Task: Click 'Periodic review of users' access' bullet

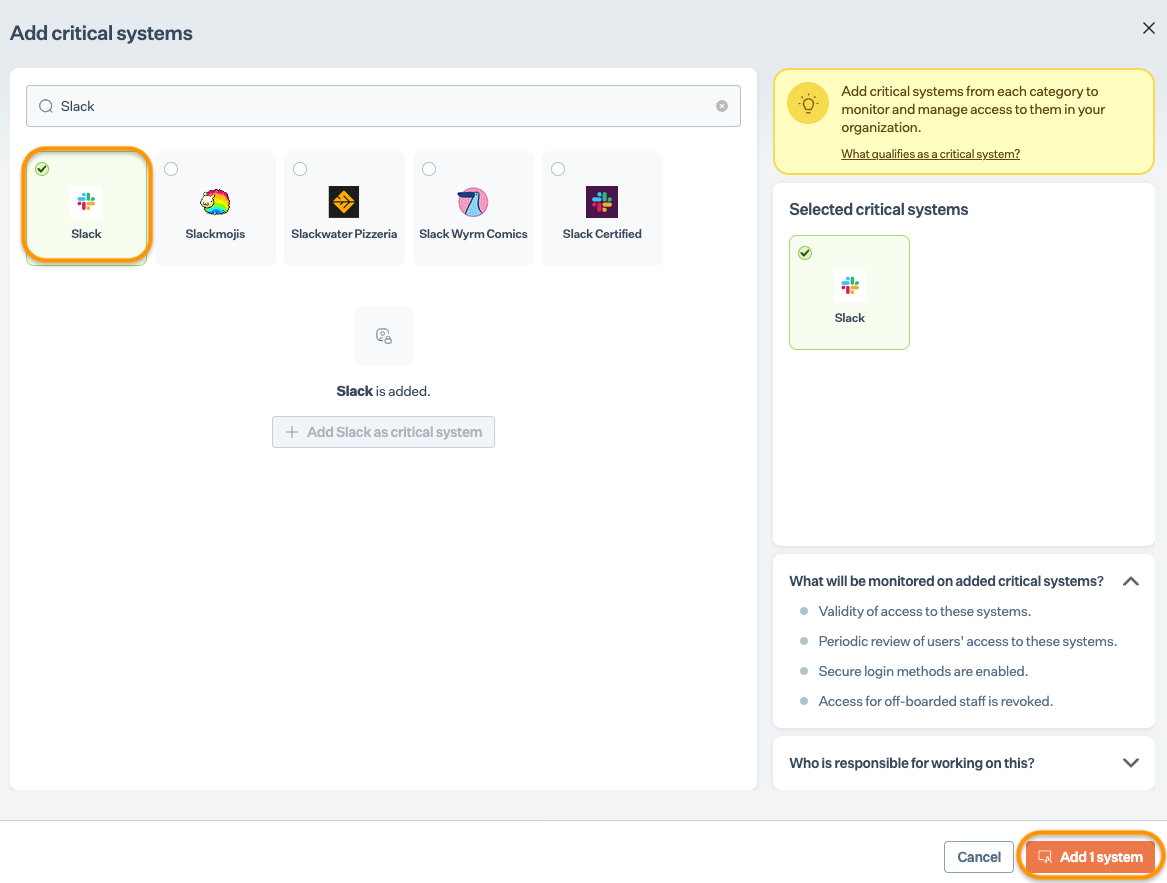Action: [x=968, y=642]
